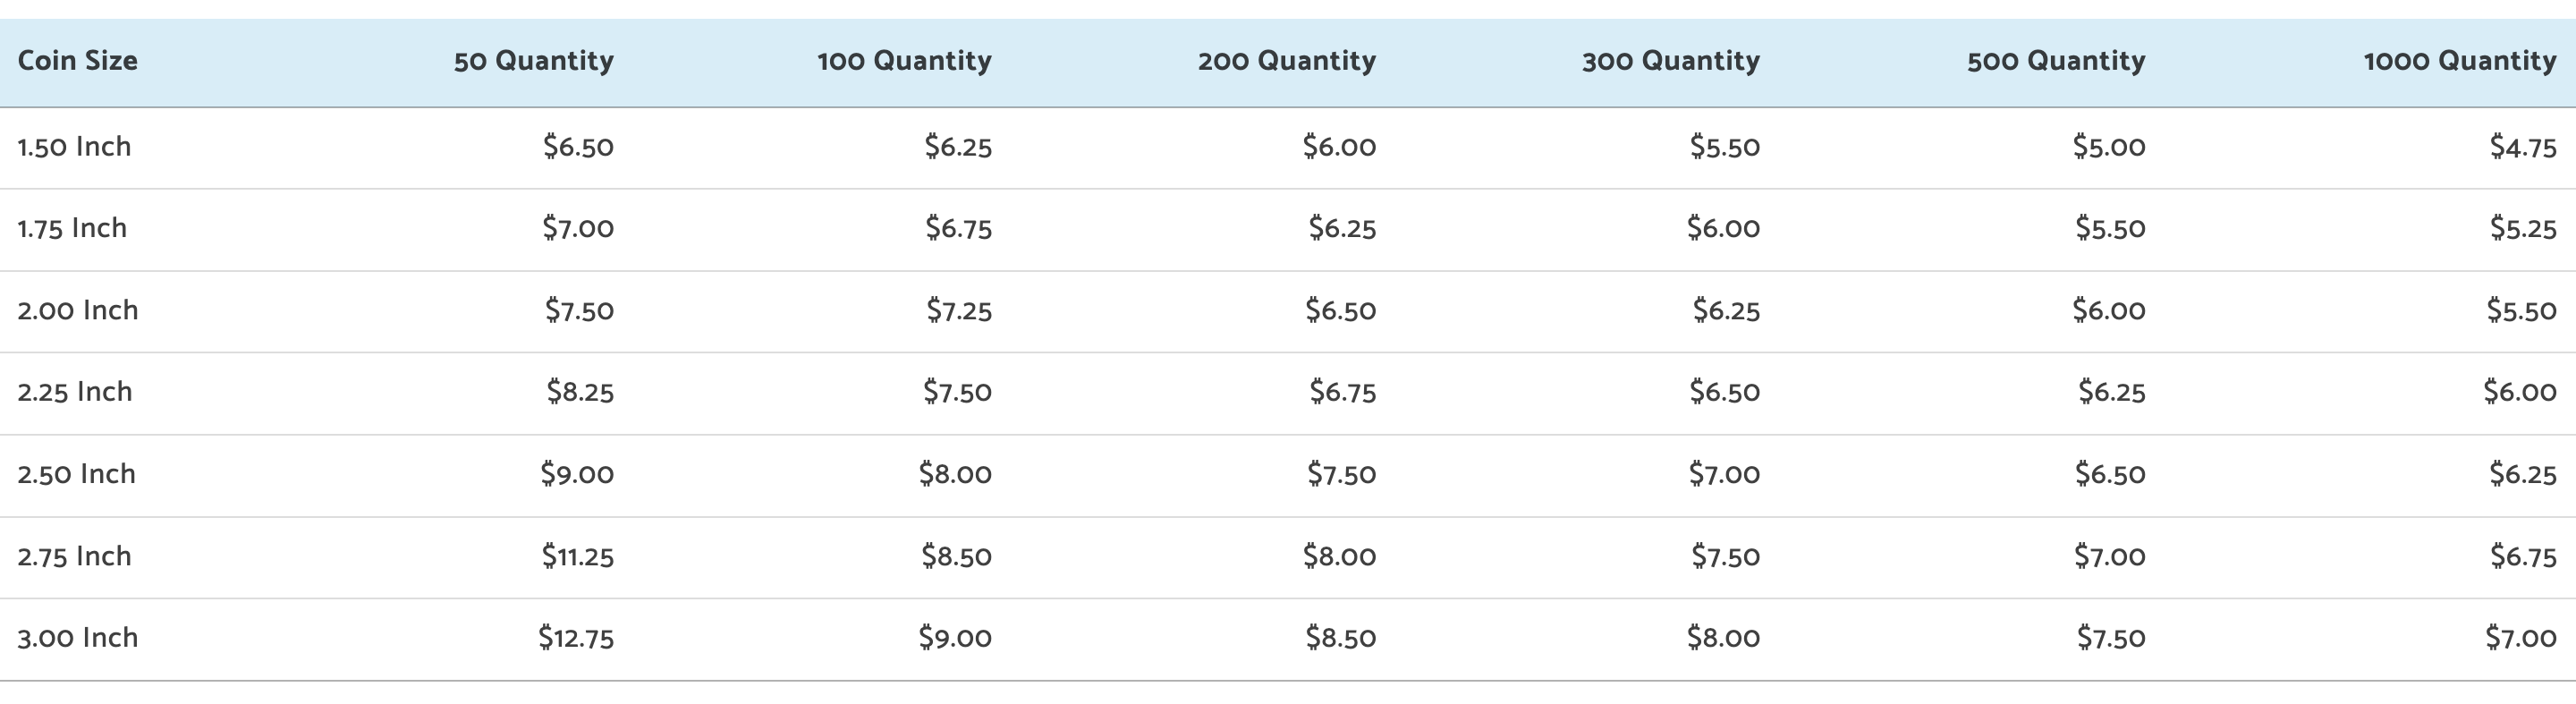Click the 100 Quantity header
The width and height of the screenshot is (2576, 704).
(904, 61)
